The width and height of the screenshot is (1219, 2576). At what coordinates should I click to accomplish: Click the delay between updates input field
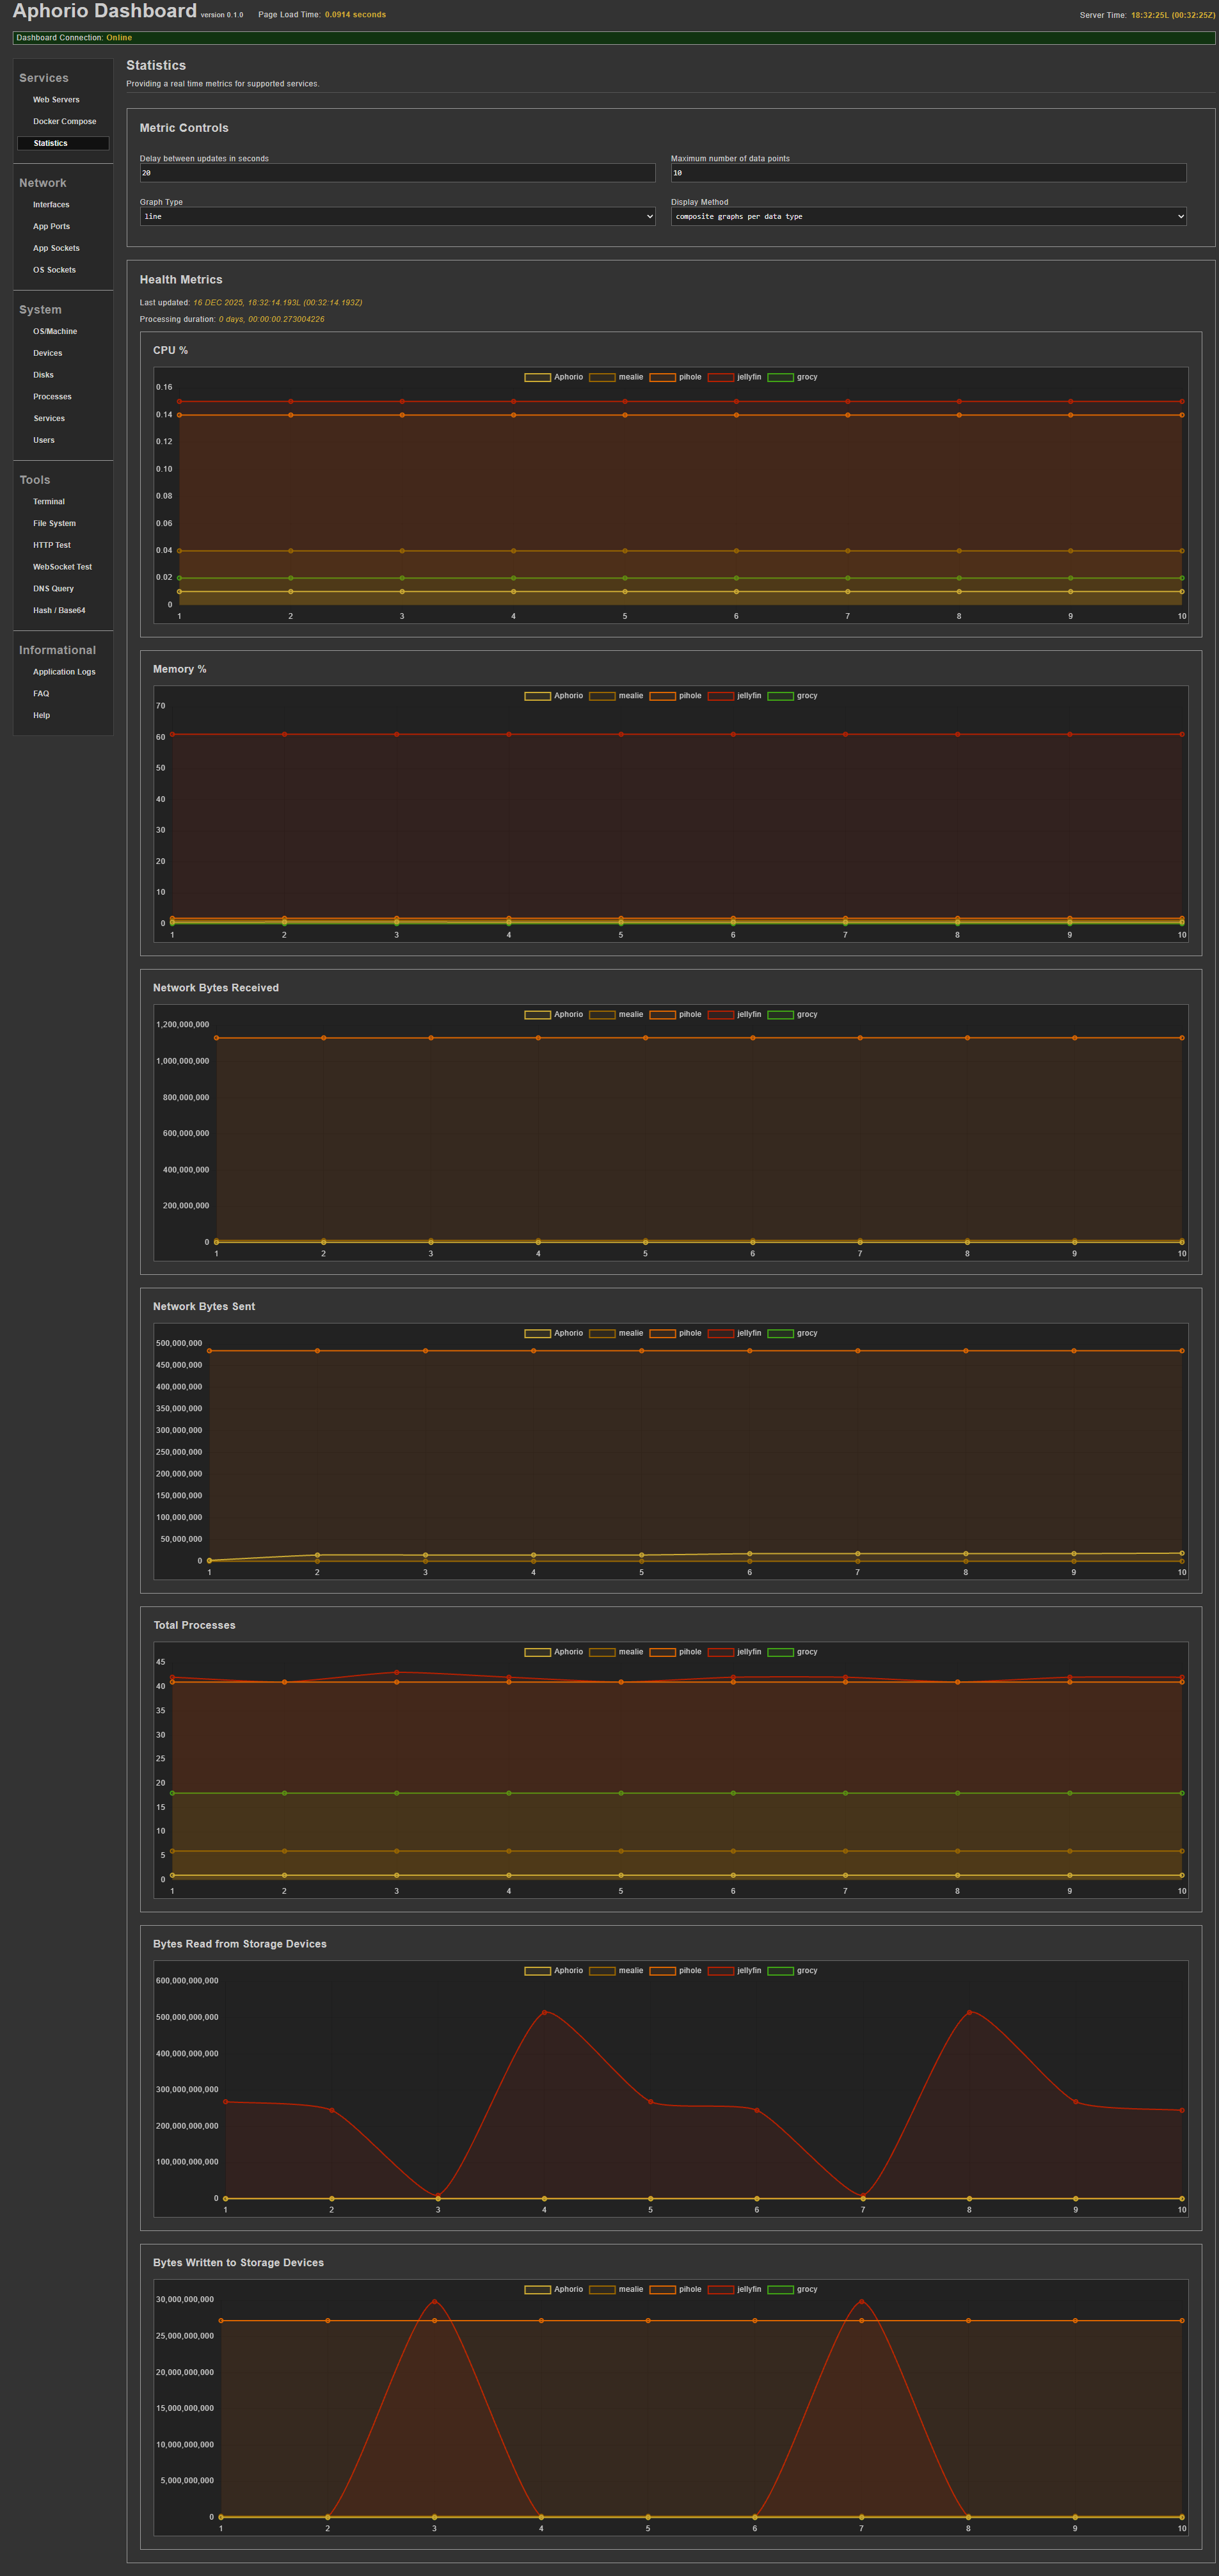pyautogui.click(x=397, y=173)
